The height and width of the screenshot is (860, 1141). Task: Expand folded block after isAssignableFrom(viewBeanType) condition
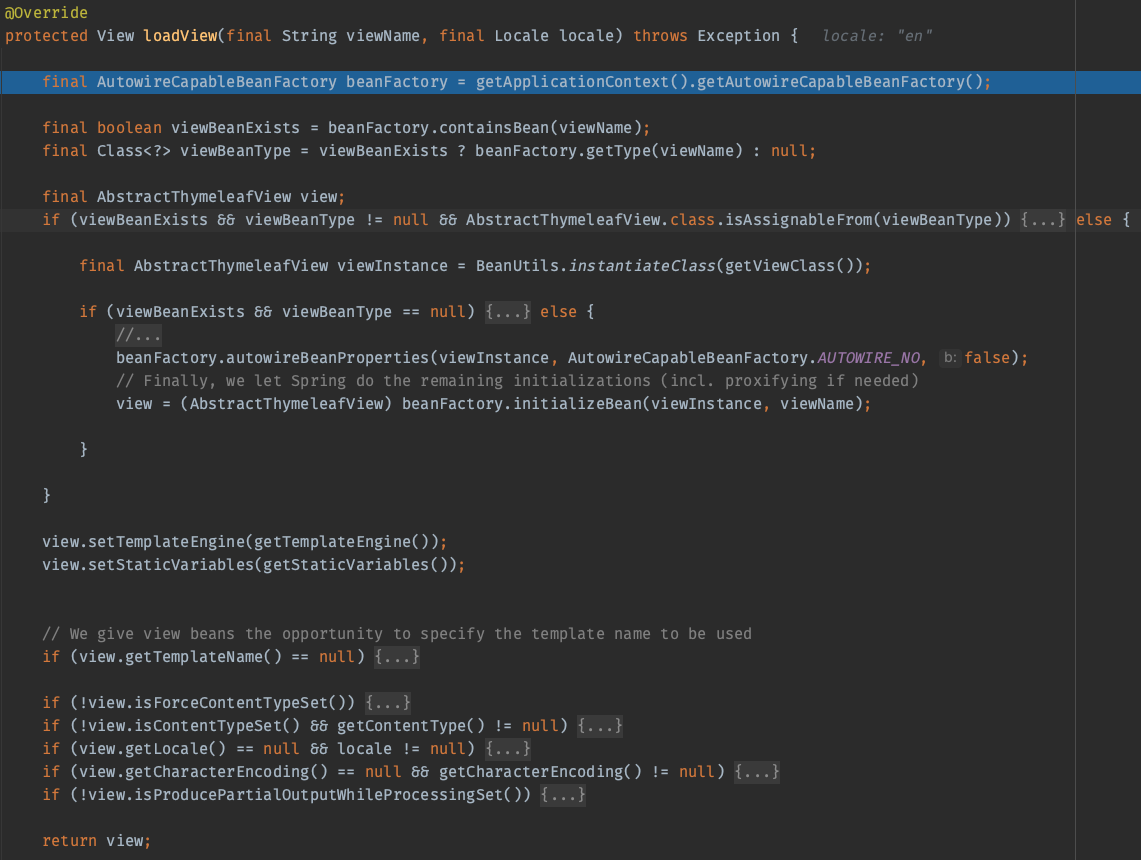(1044, 220)
